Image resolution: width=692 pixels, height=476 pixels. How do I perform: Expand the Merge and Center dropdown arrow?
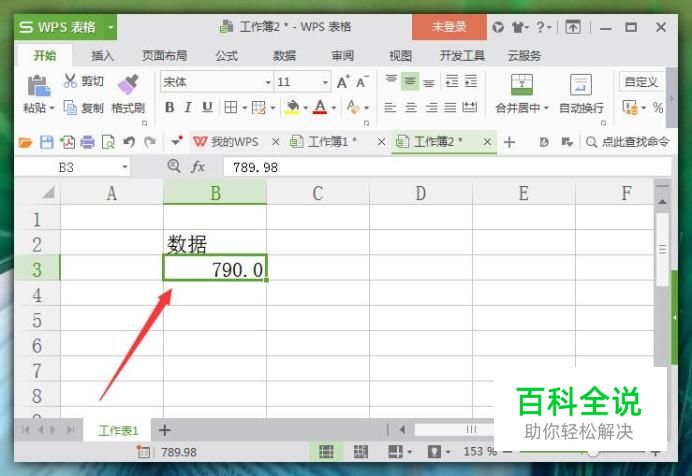click(546, 108)
